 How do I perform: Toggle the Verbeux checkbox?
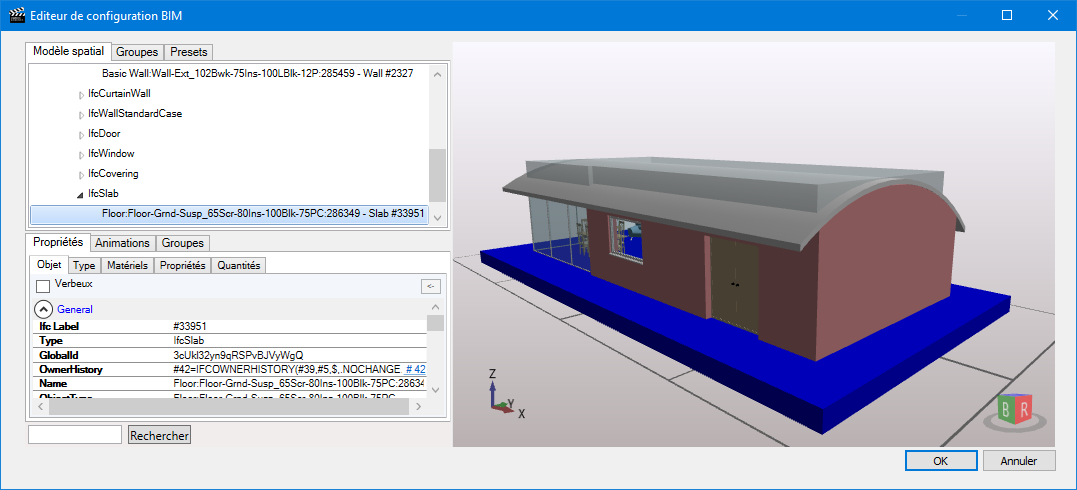coord(43,286)
